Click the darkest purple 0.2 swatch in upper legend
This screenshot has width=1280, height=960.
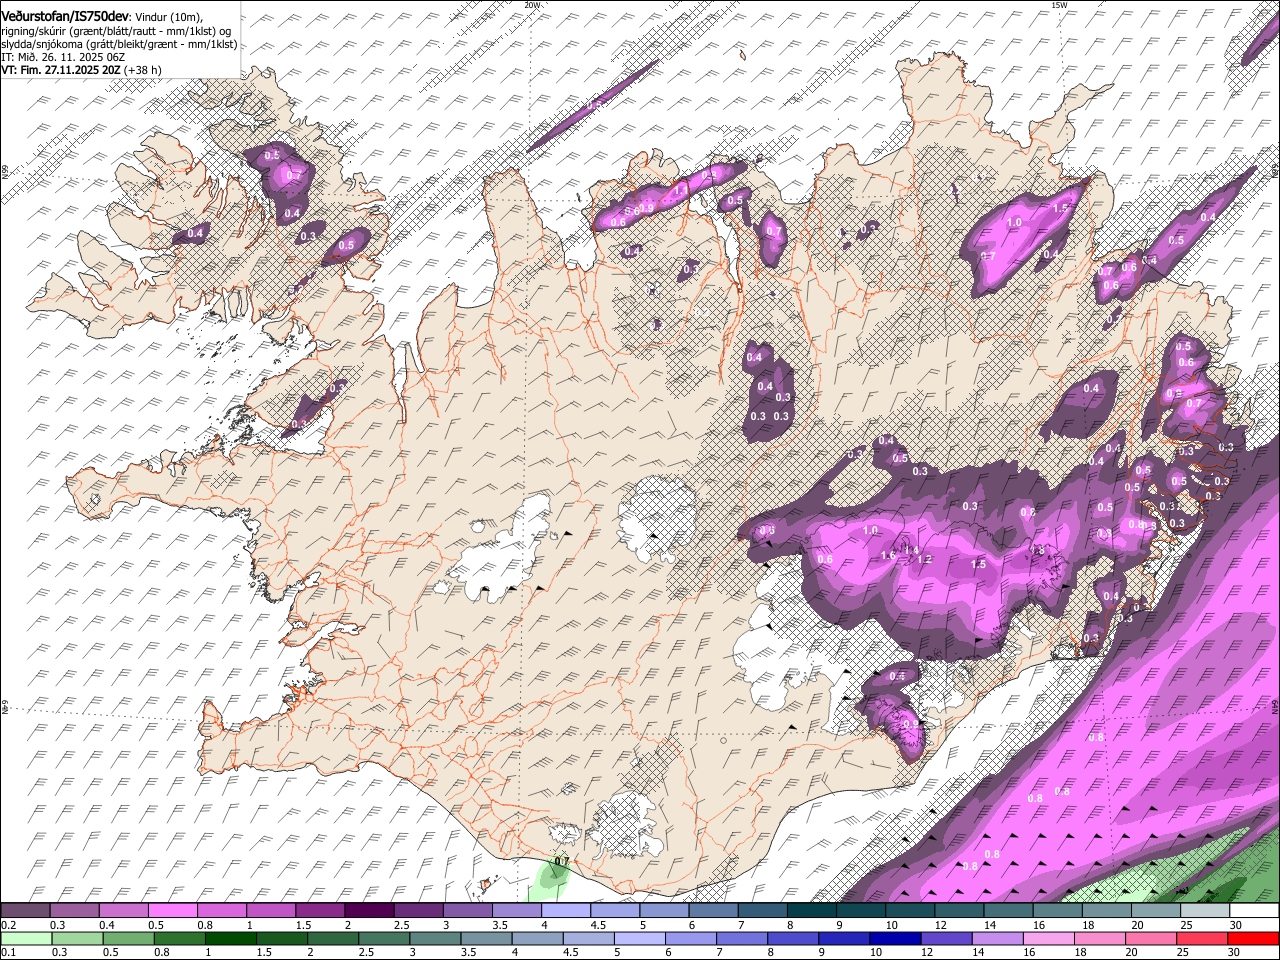[25, 910]
